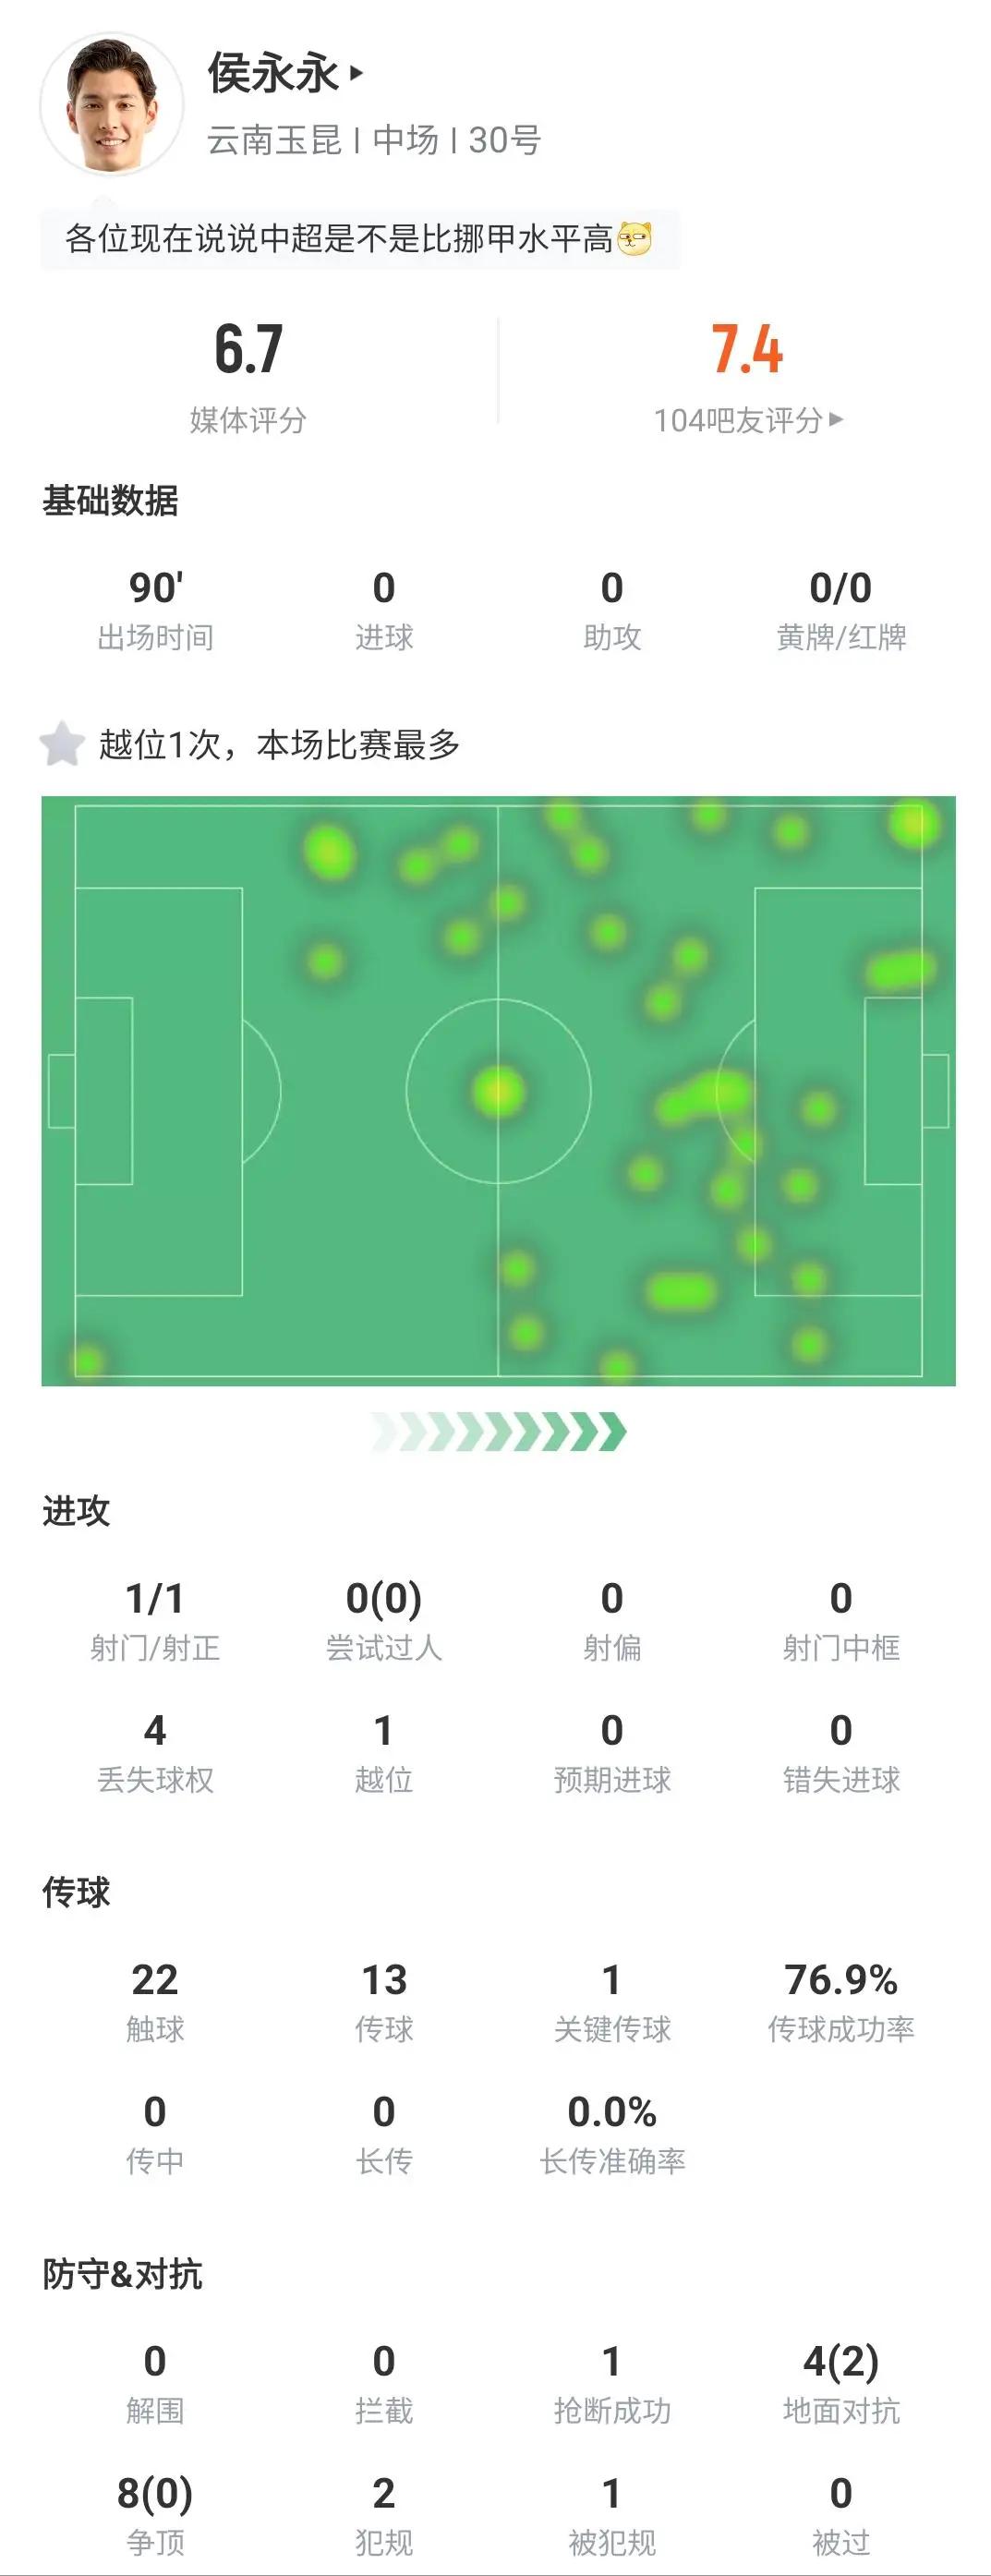The image size is (991, 2576).
Task: Tap the 射门/射正 1/1 stat
Action: click(155, 1621)
